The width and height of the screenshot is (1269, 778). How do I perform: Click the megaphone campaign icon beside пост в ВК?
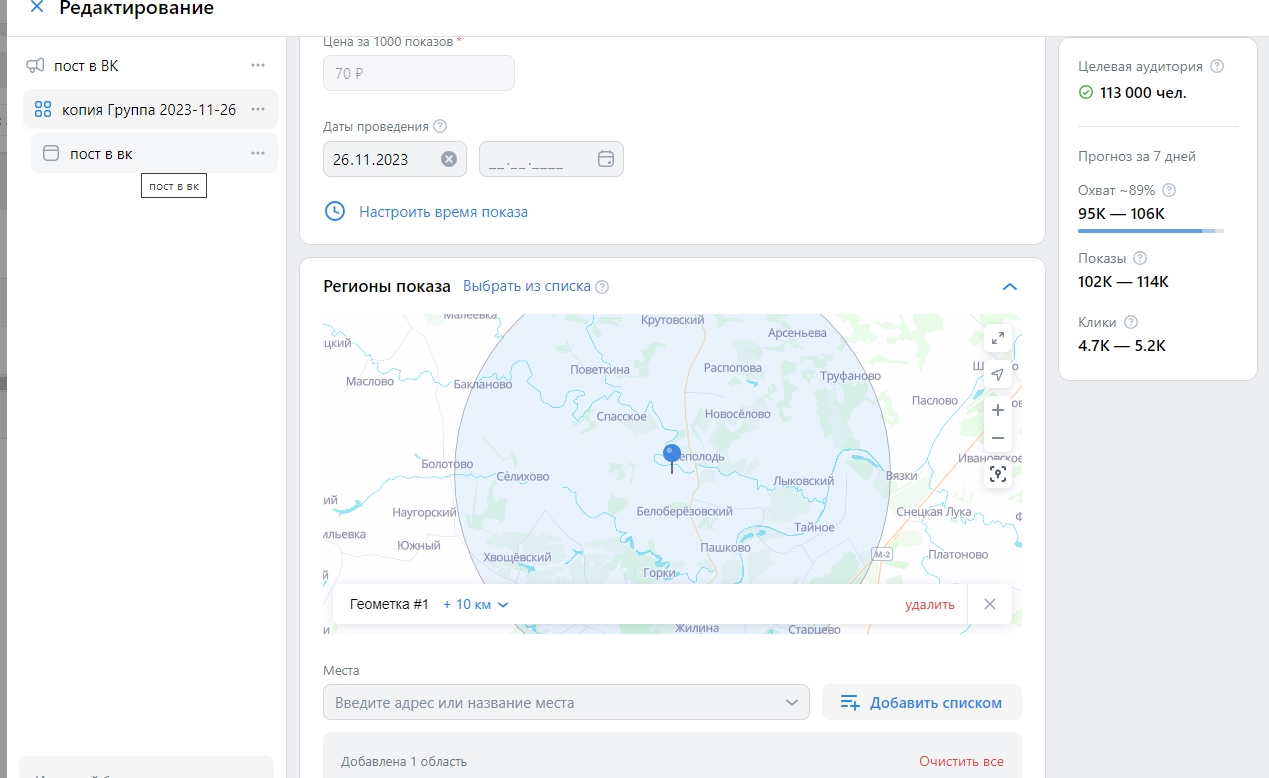35,66
